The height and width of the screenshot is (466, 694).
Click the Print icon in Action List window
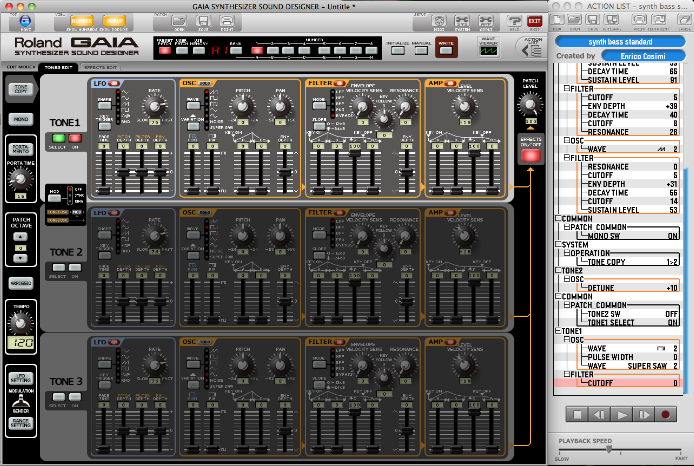tap(639, 19)
